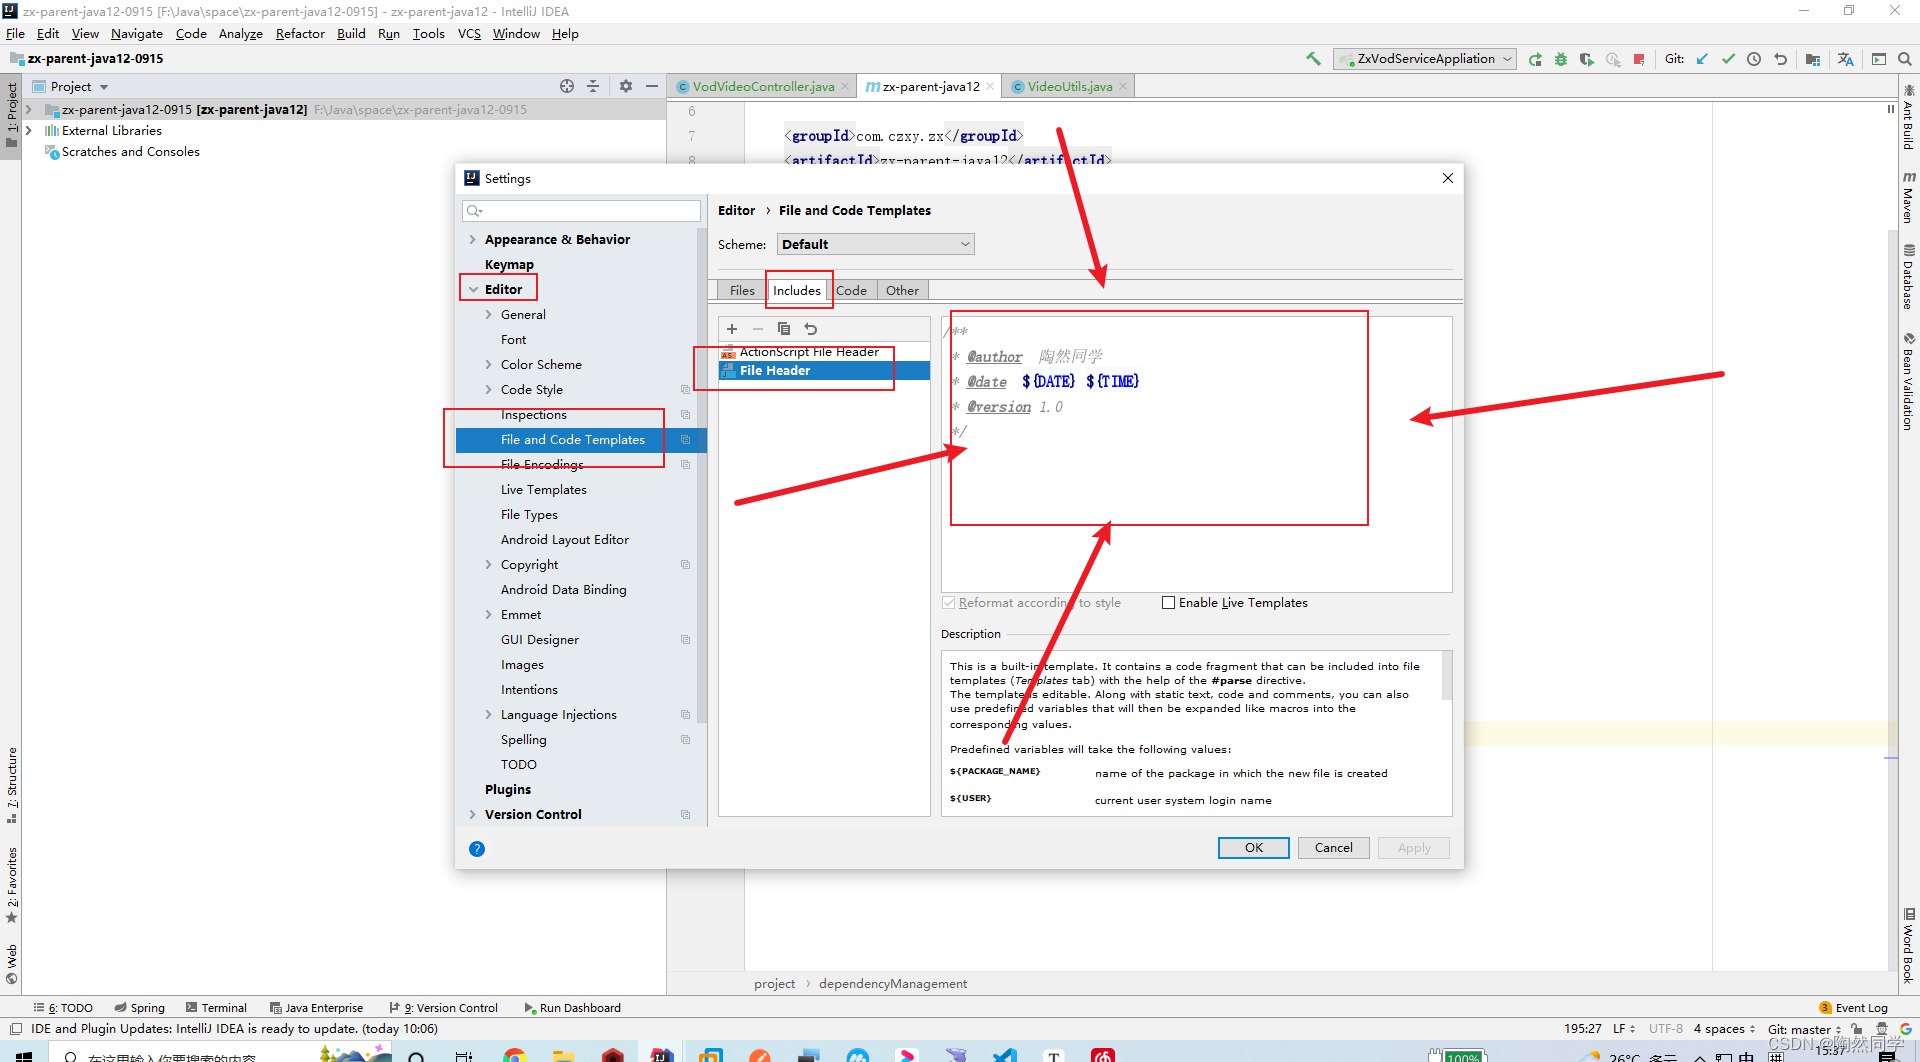Viewport: 1920px width, 1062px height.
Task: Expand the General settings node
Action: point(488,315)
